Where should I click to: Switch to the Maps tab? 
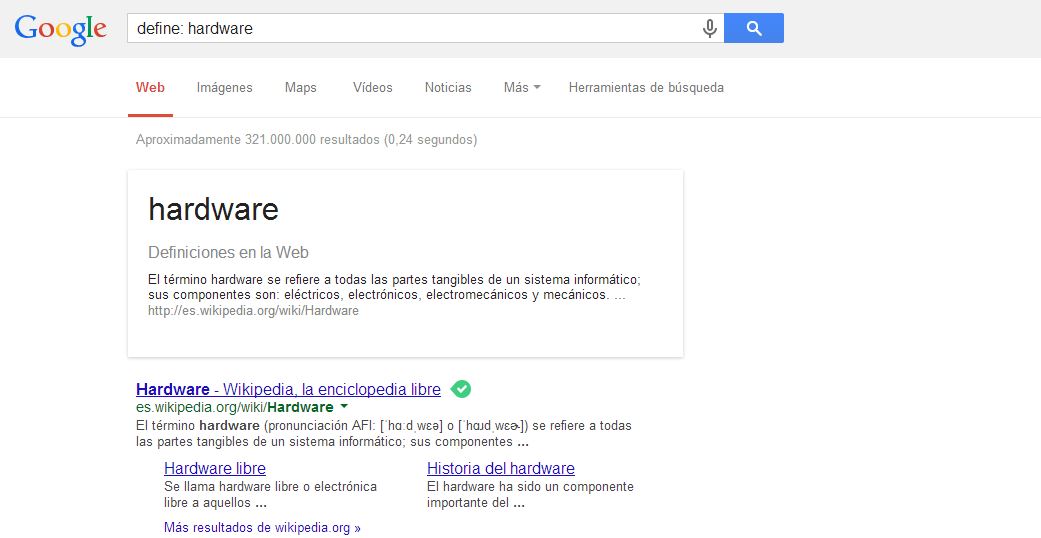301,88
